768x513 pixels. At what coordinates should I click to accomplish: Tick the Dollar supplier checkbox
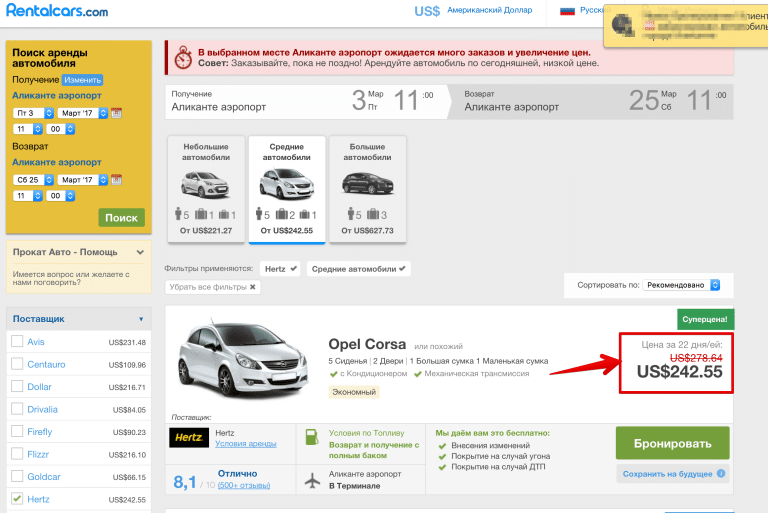(17, 386)
